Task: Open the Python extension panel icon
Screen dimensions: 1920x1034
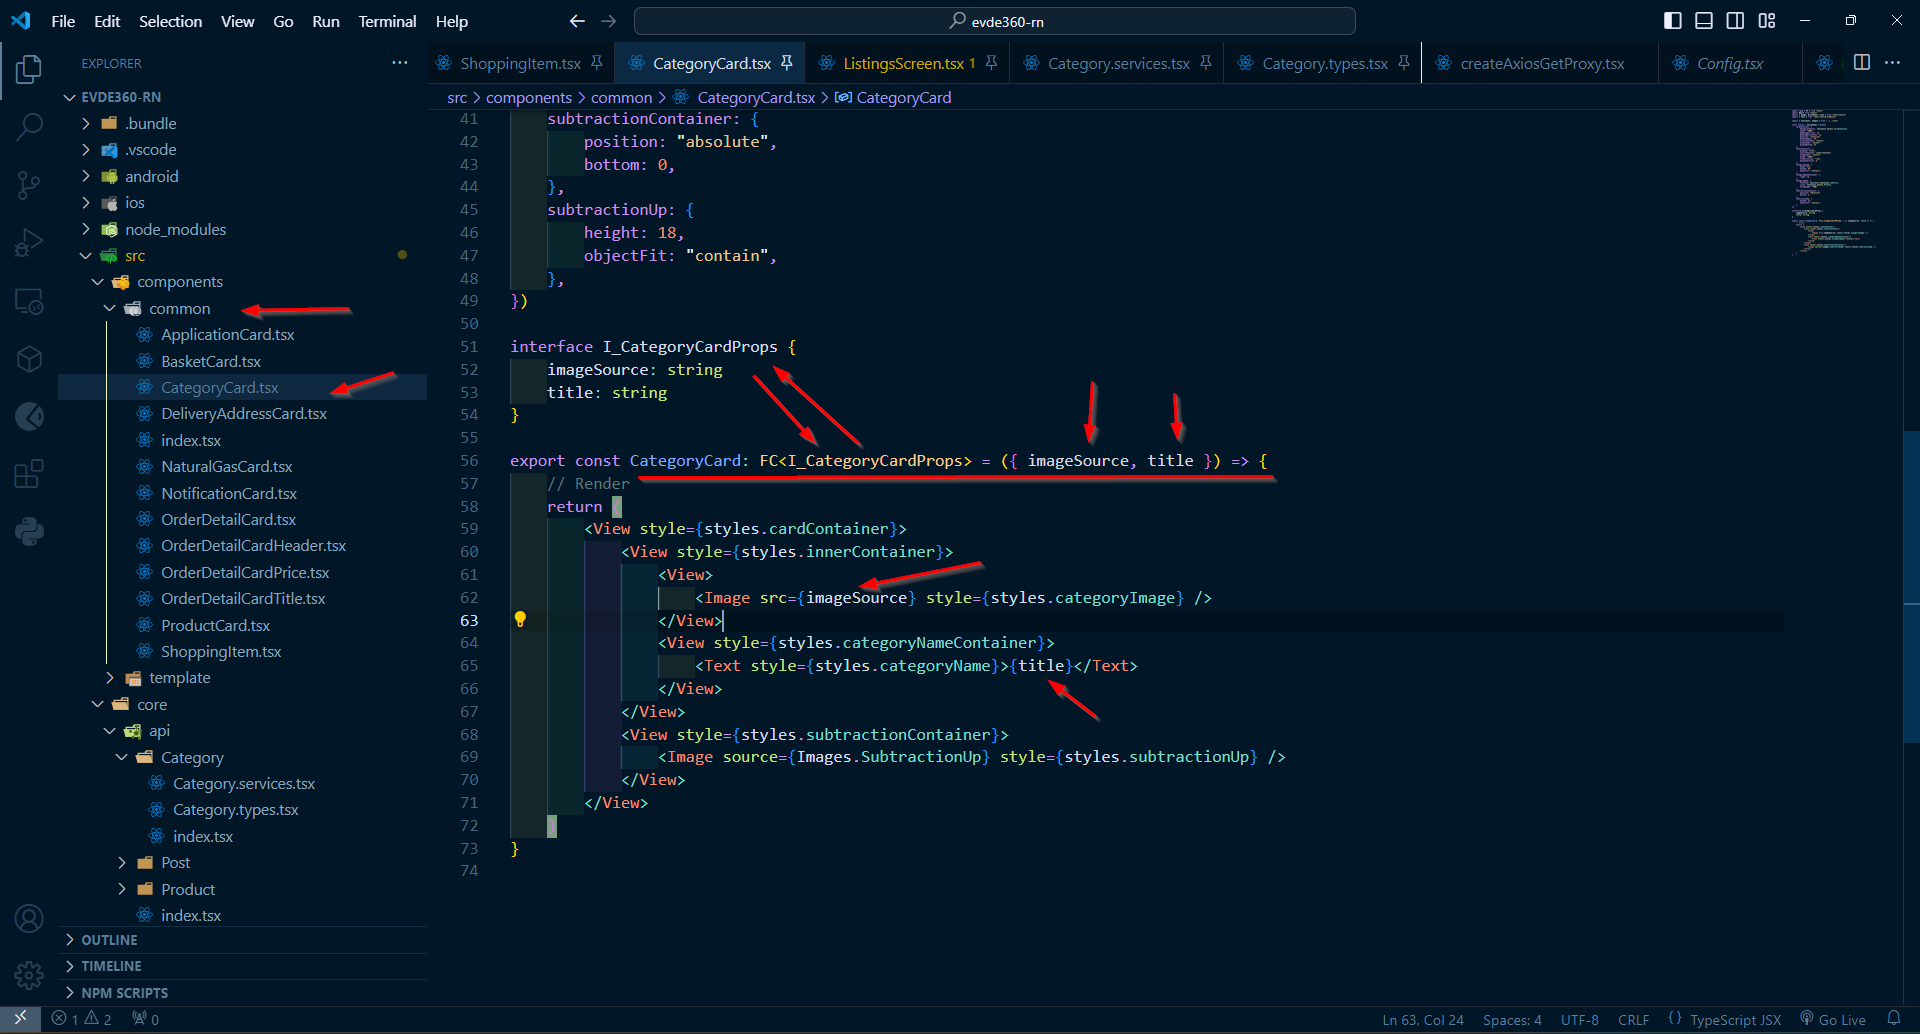Action: click(29, 531)
